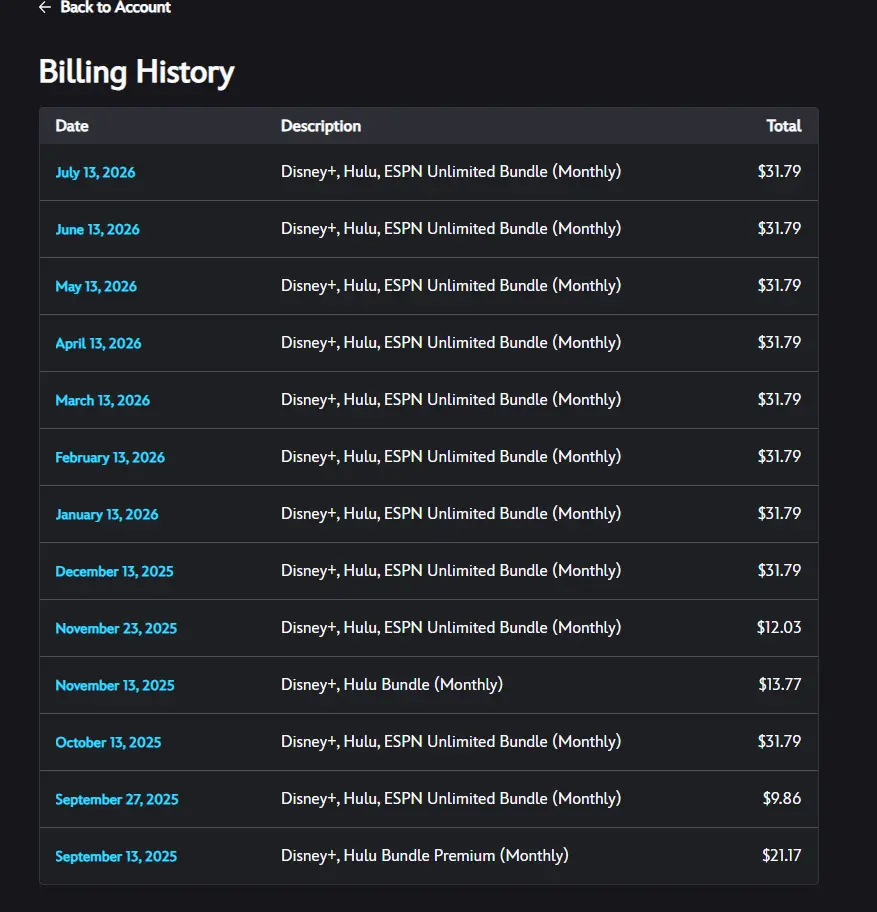Viewport: 877px width, 912px height.
Task: Click the back arrow icon
Action: [x=45, y=7]
